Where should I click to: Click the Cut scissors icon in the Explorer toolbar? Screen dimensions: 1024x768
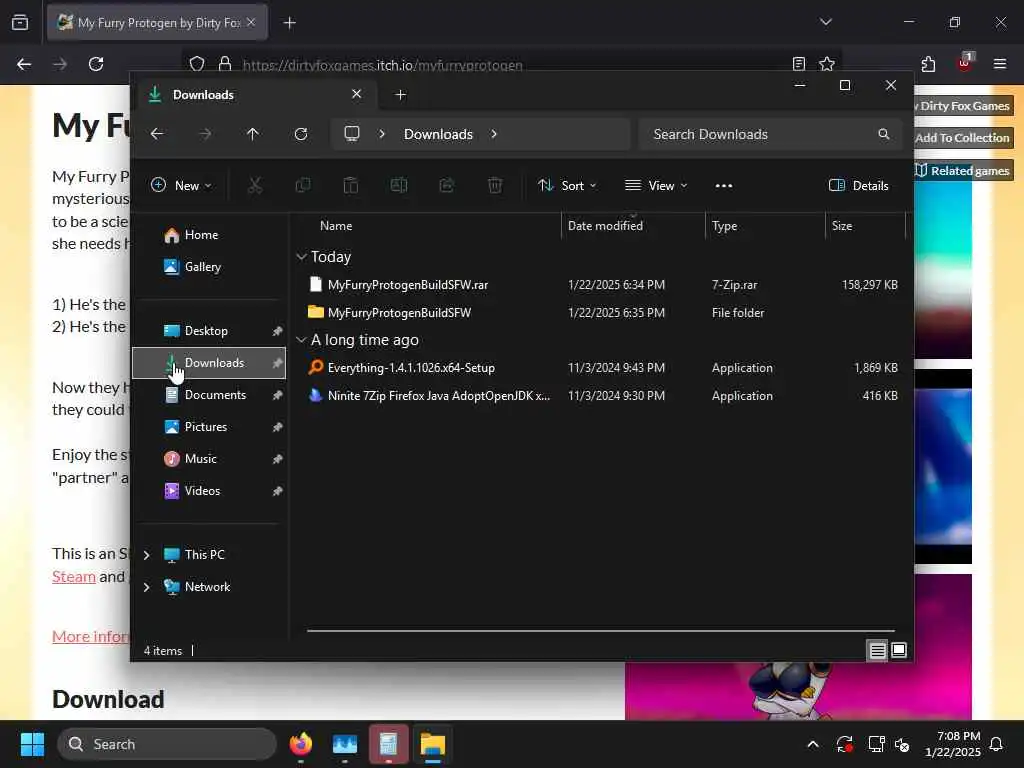coord(255,185)
